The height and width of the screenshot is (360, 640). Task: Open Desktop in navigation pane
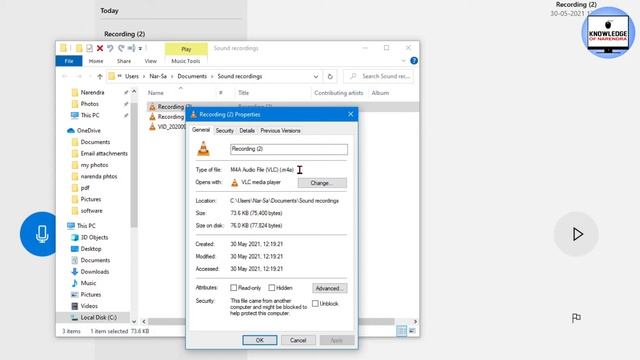(x=86, y=249)
